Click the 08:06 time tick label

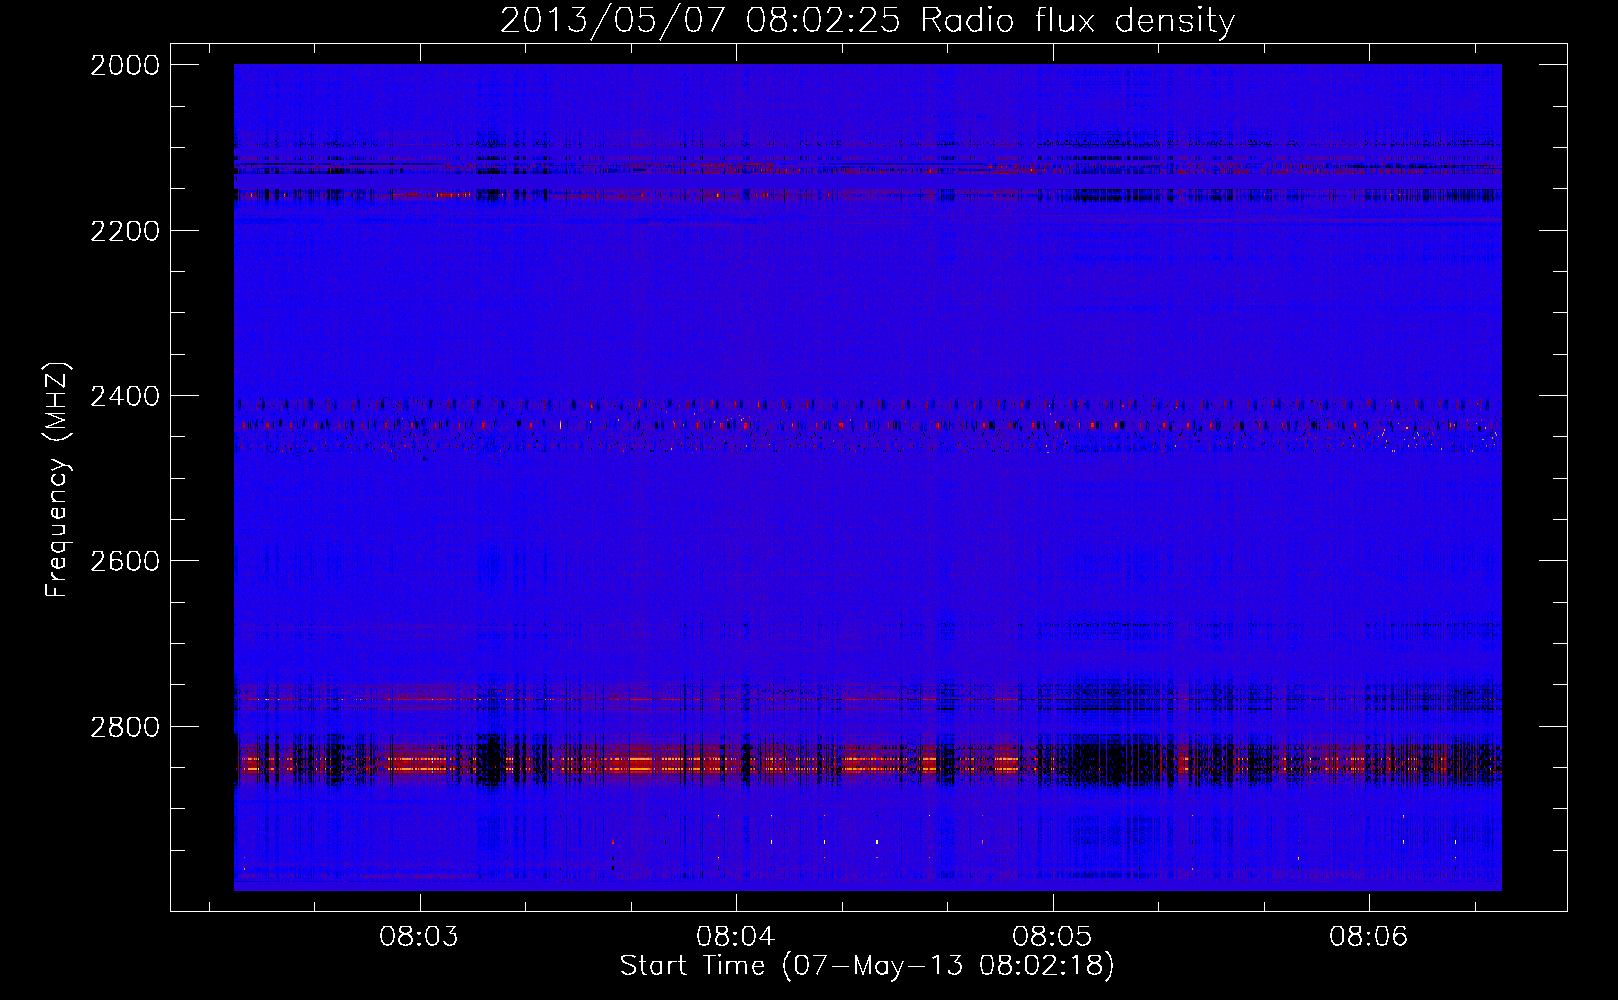1368,937
